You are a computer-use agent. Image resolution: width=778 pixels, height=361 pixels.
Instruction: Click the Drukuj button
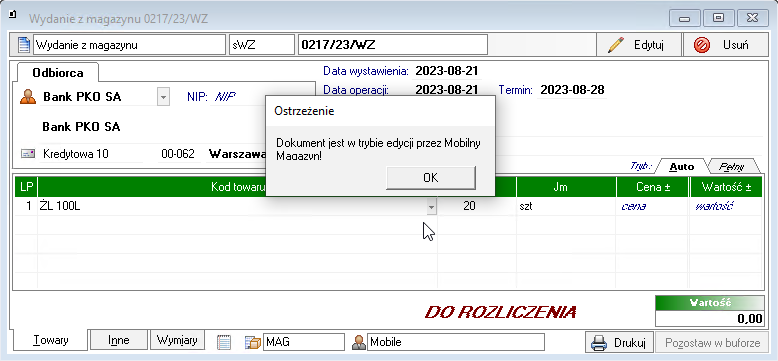[x=619, y=342]
